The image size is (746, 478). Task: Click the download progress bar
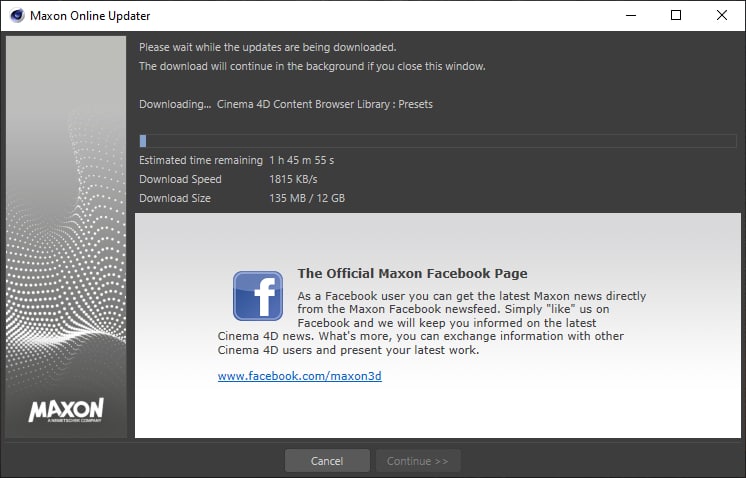click(438, 141)
